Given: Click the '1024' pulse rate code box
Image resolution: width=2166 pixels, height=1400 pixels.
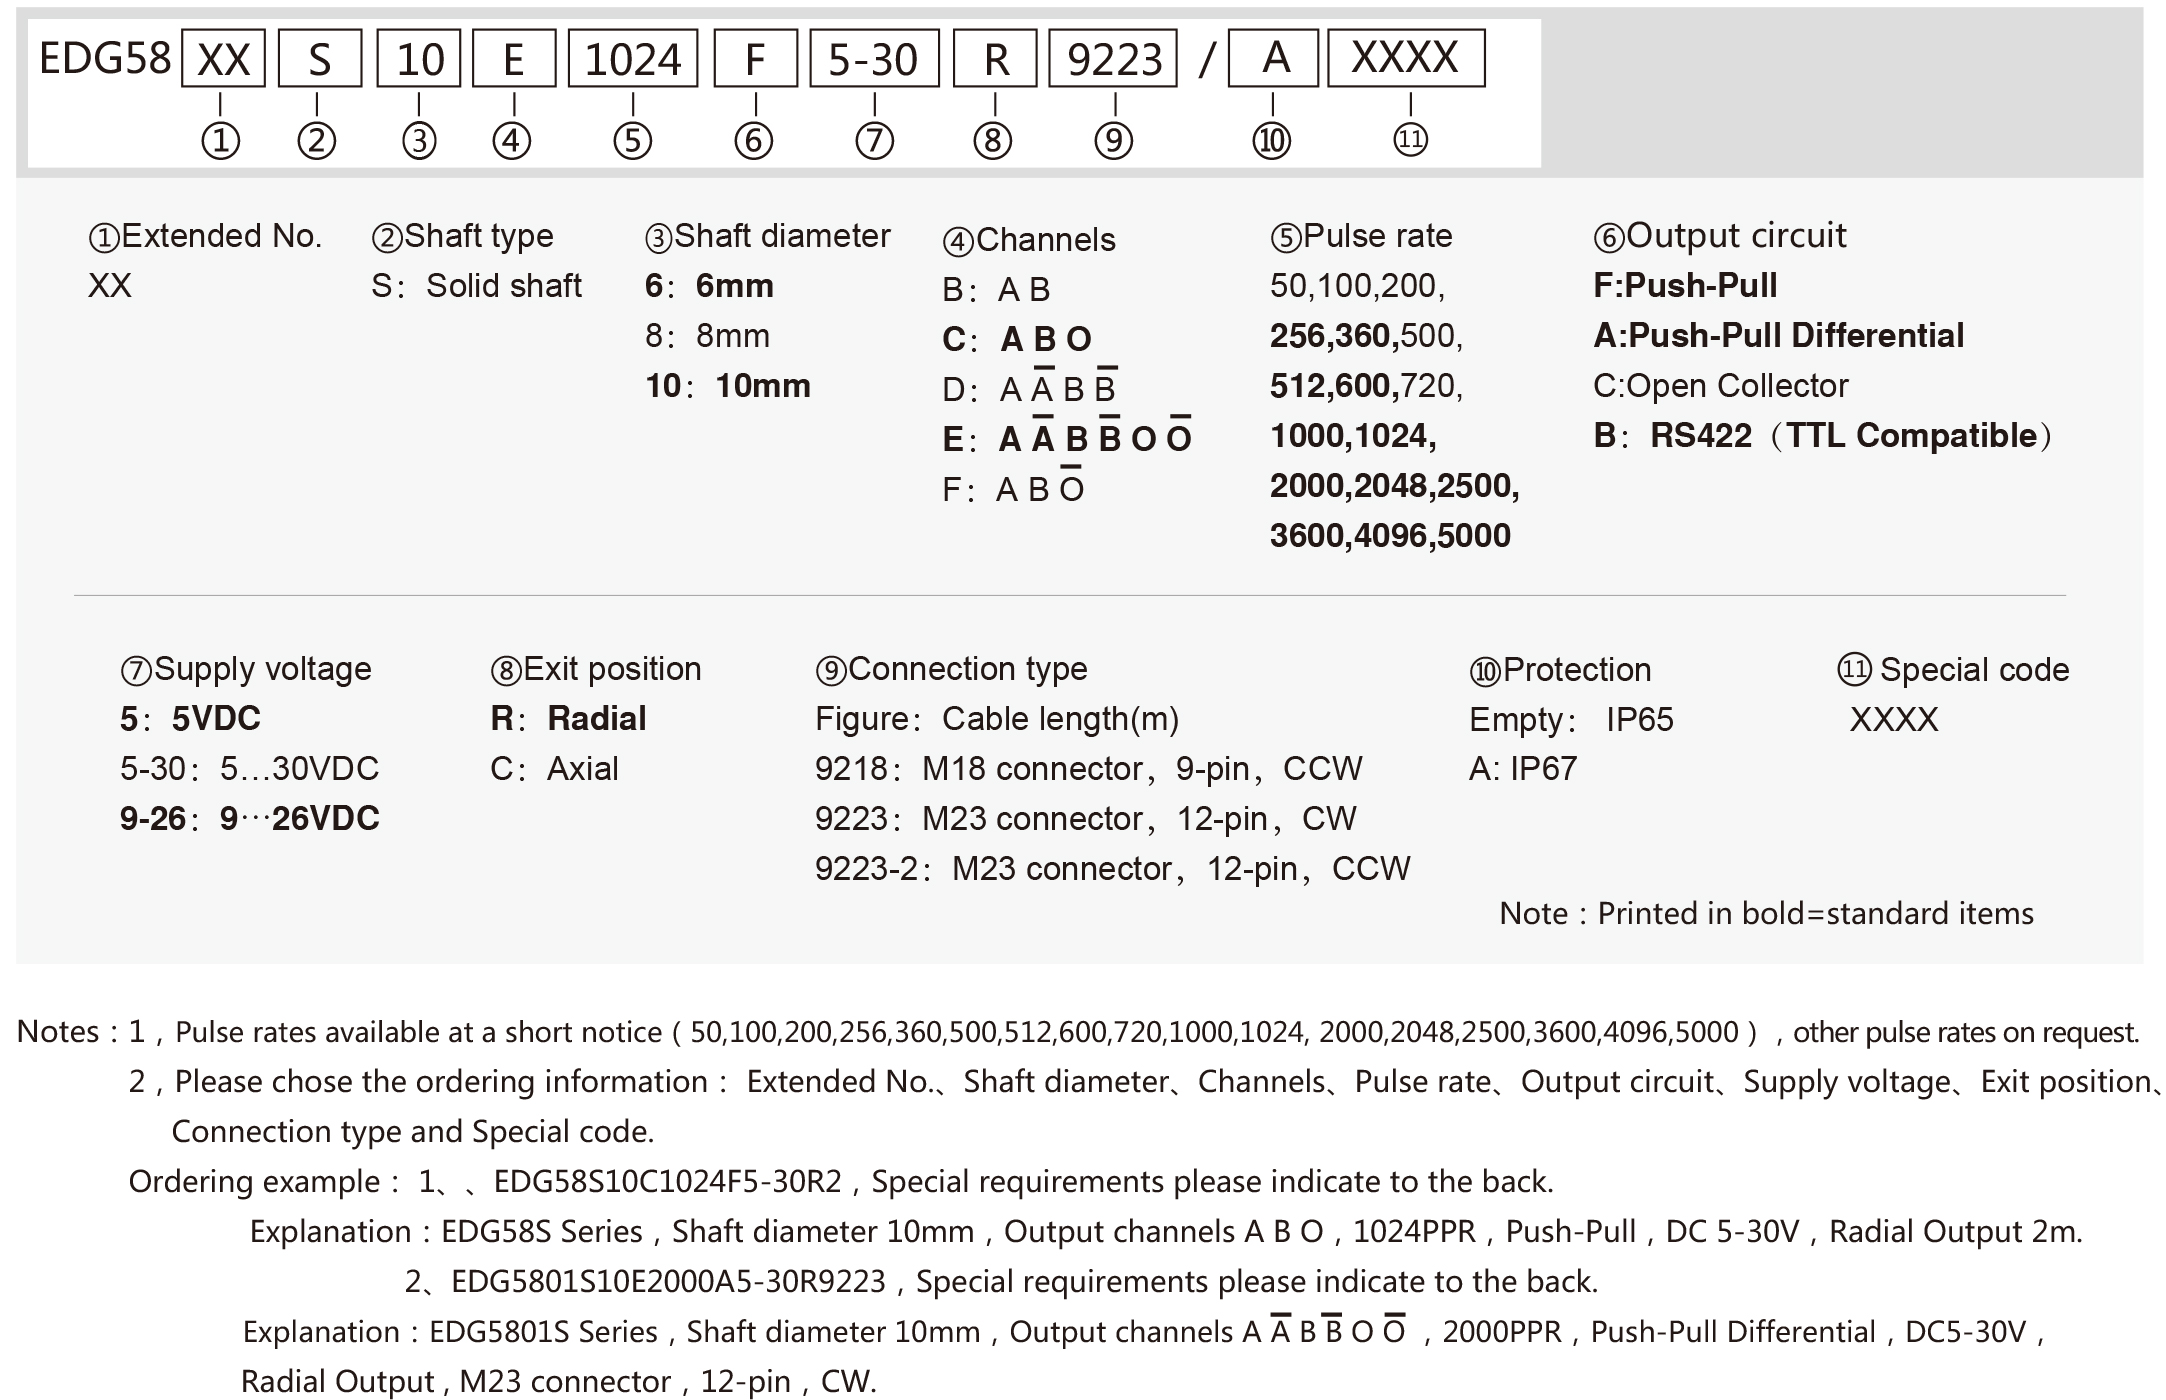Looking at the screenshot, I should pos(633,59).
